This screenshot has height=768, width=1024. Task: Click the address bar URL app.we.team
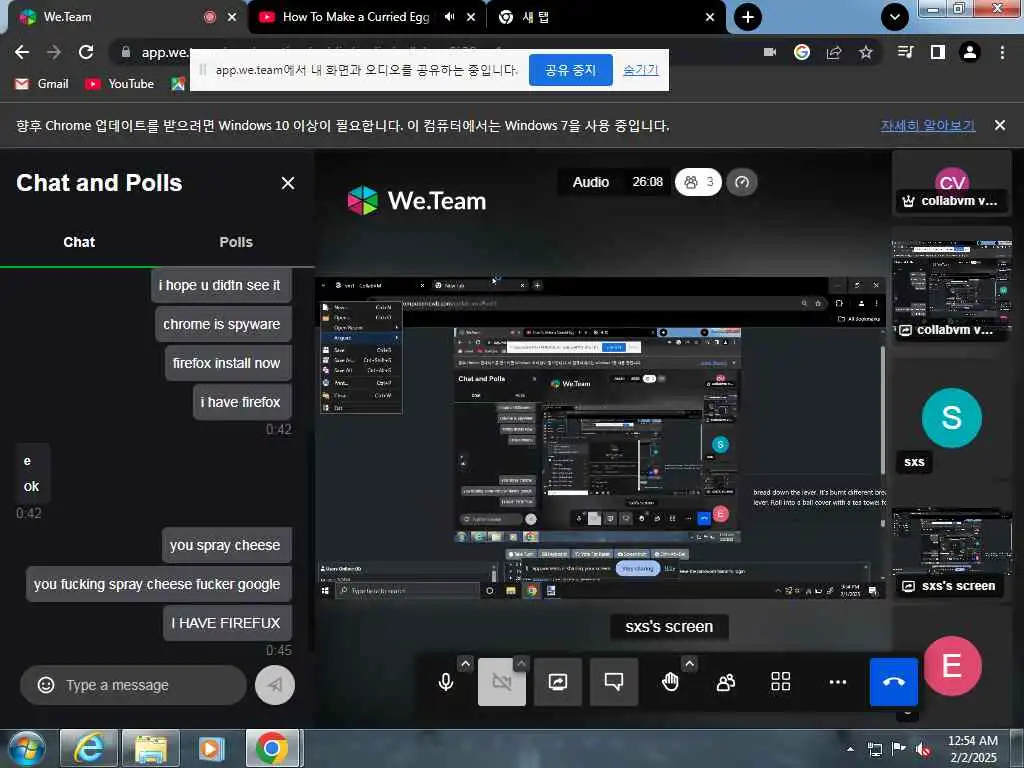coord(165,53)
